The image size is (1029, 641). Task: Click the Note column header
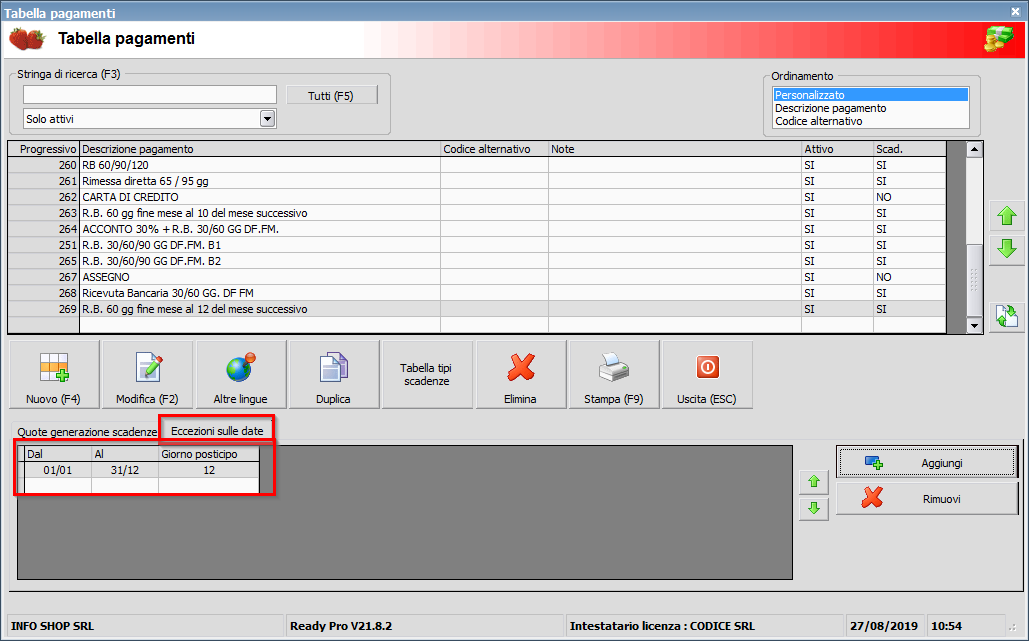(675, 149)
